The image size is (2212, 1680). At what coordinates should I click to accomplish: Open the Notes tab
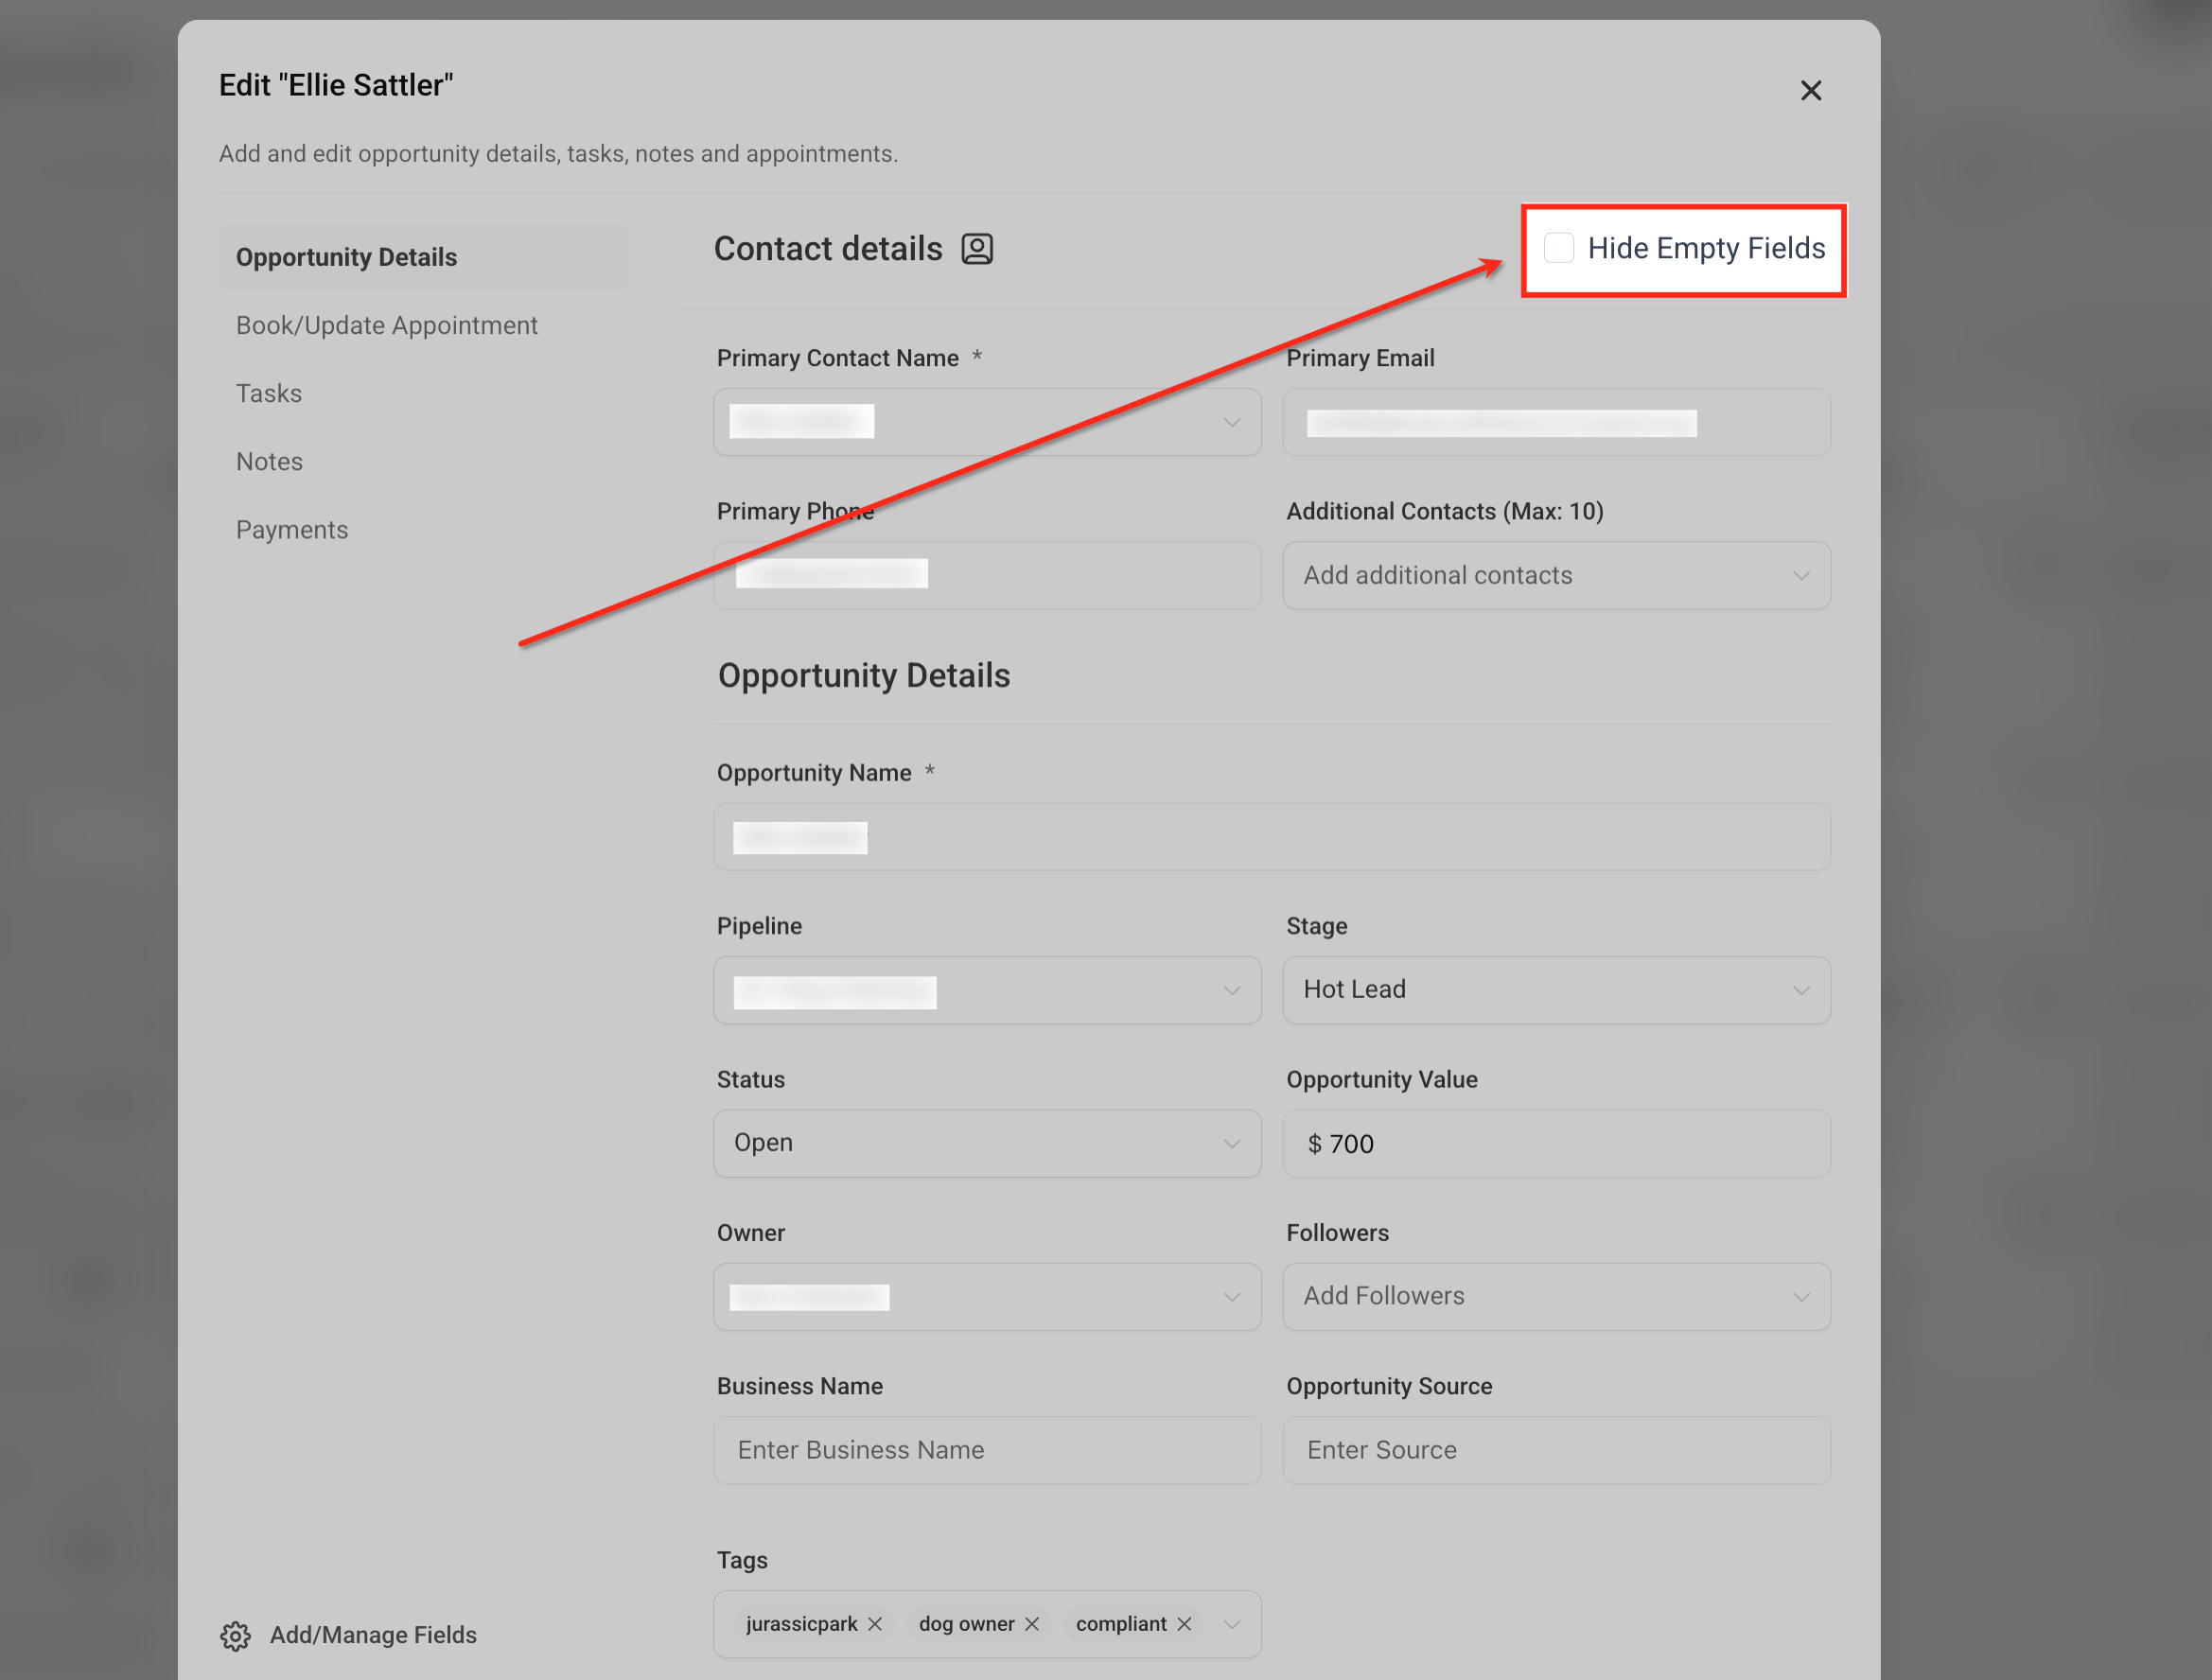point(269,461)
